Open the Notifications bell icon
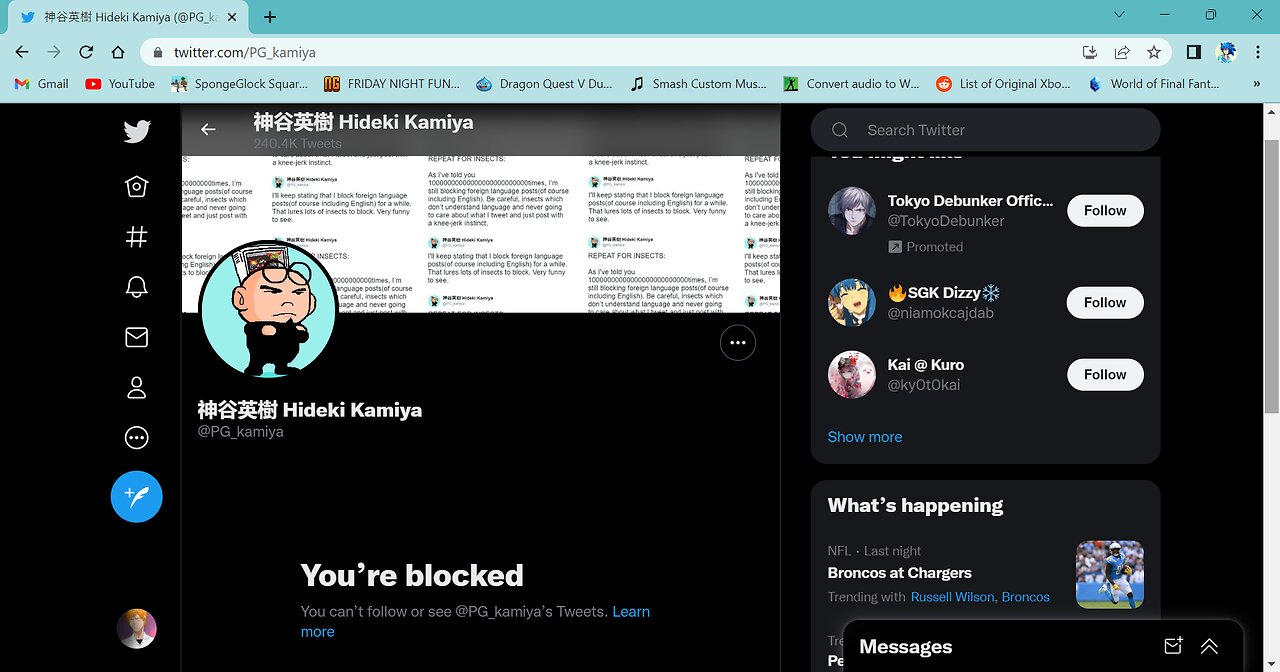 [x=137, y=287]
